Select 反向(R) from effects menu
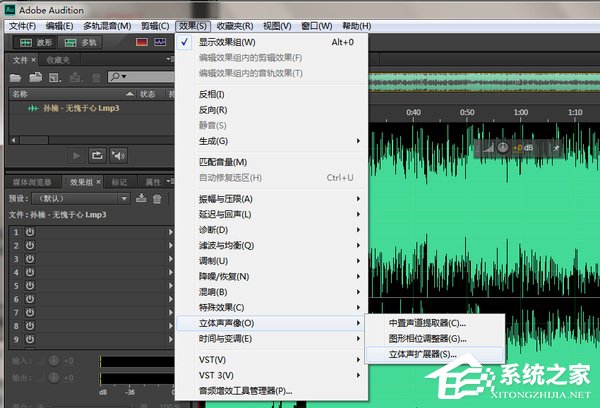The height and width of the screenshot is (408, 600). click(x=271, y=110)
